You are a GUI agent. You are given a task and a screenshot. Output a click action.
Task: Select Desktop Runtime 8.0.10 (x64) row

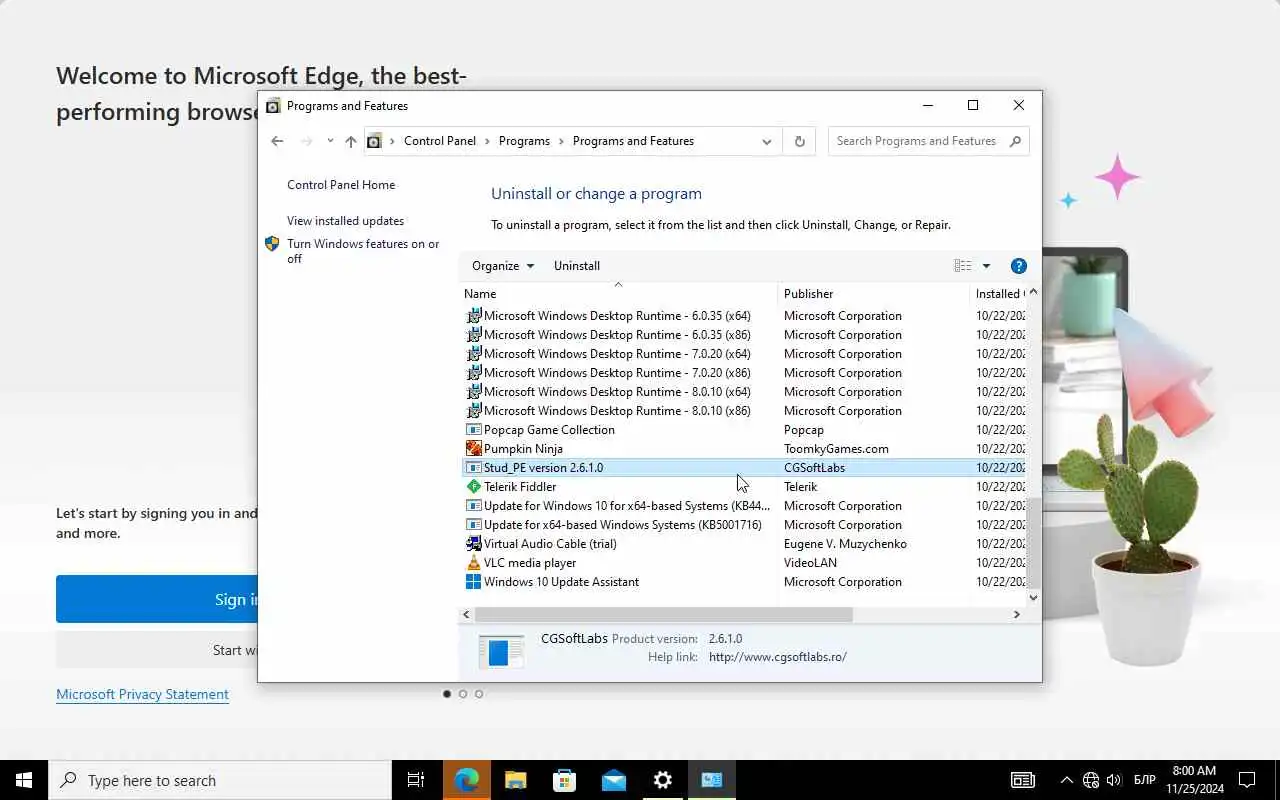[744, 392]
